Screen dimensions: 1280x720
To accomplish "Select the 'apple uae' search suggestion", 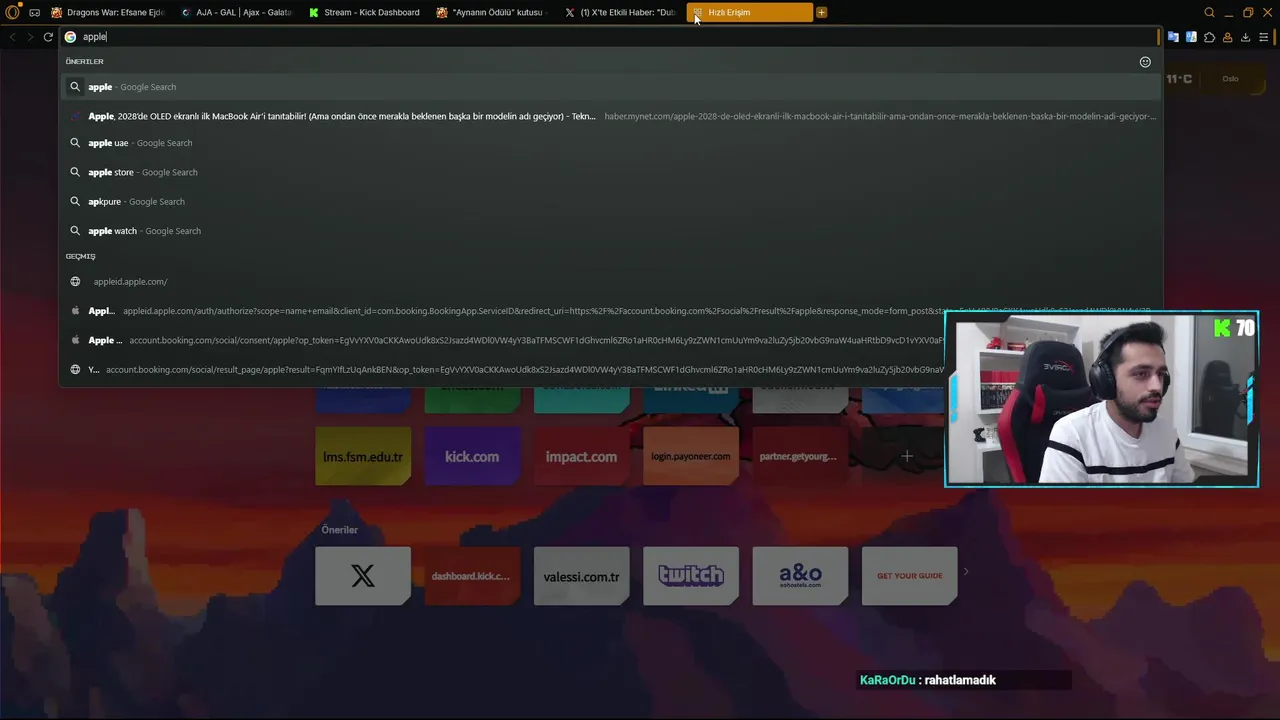I will pyautogui.click(x=610, y=143).
